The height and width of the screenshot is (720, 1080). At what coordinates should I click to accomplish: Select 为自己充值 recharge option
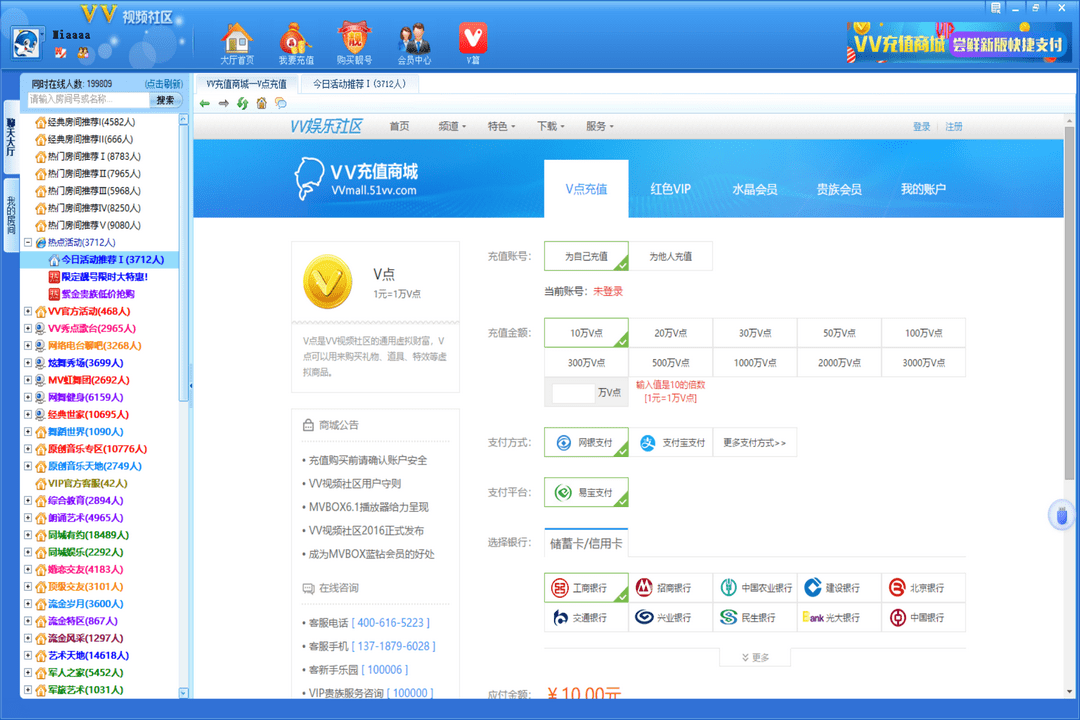586,255
